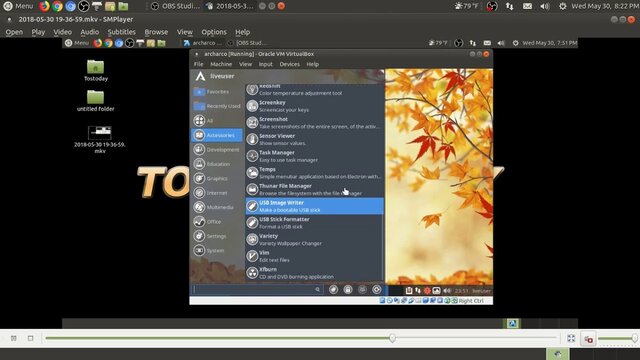640x360 pixels.
Task: Select the System category
Action: pos(217,251)
